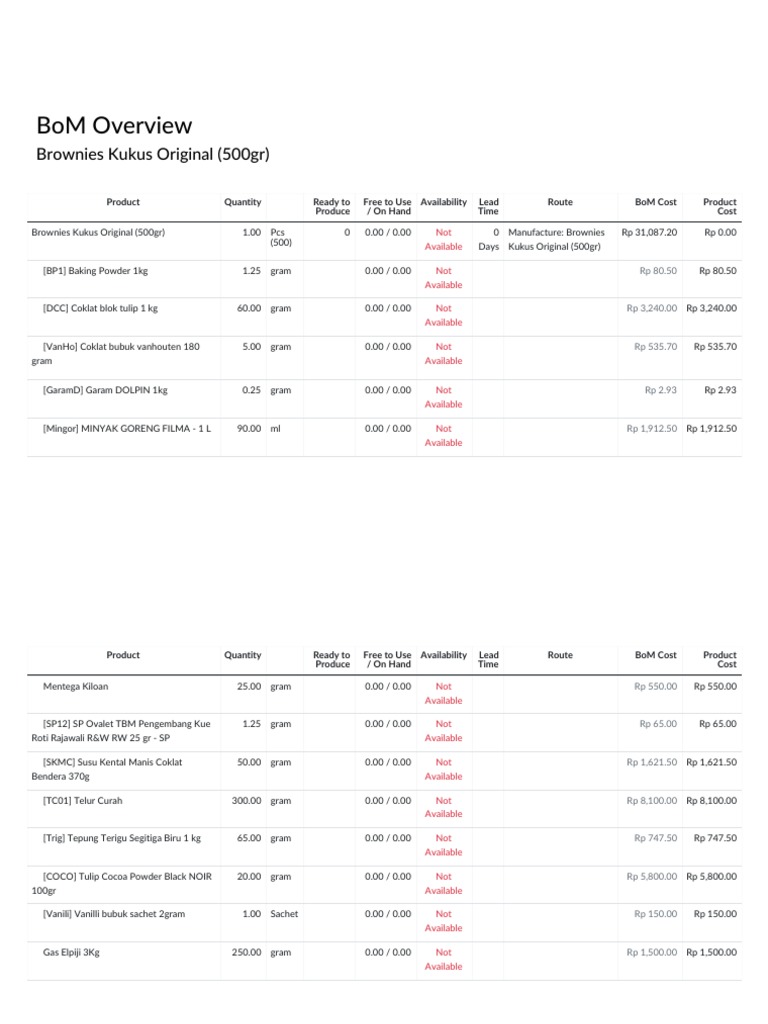
Task: Click the BoM Overview heading
Action: point(114,126)
